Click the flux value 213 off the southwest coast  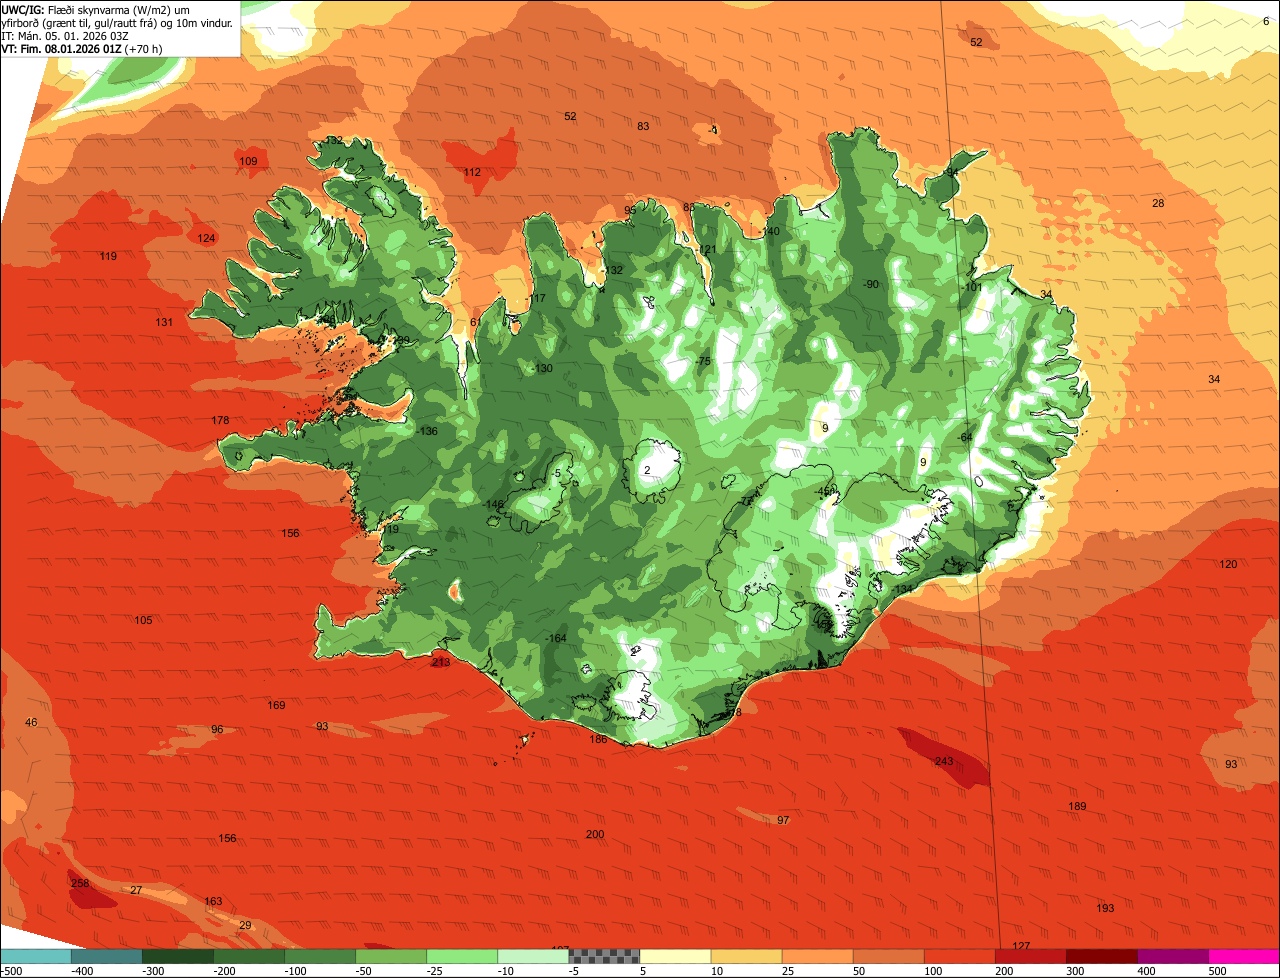[441, 662]
